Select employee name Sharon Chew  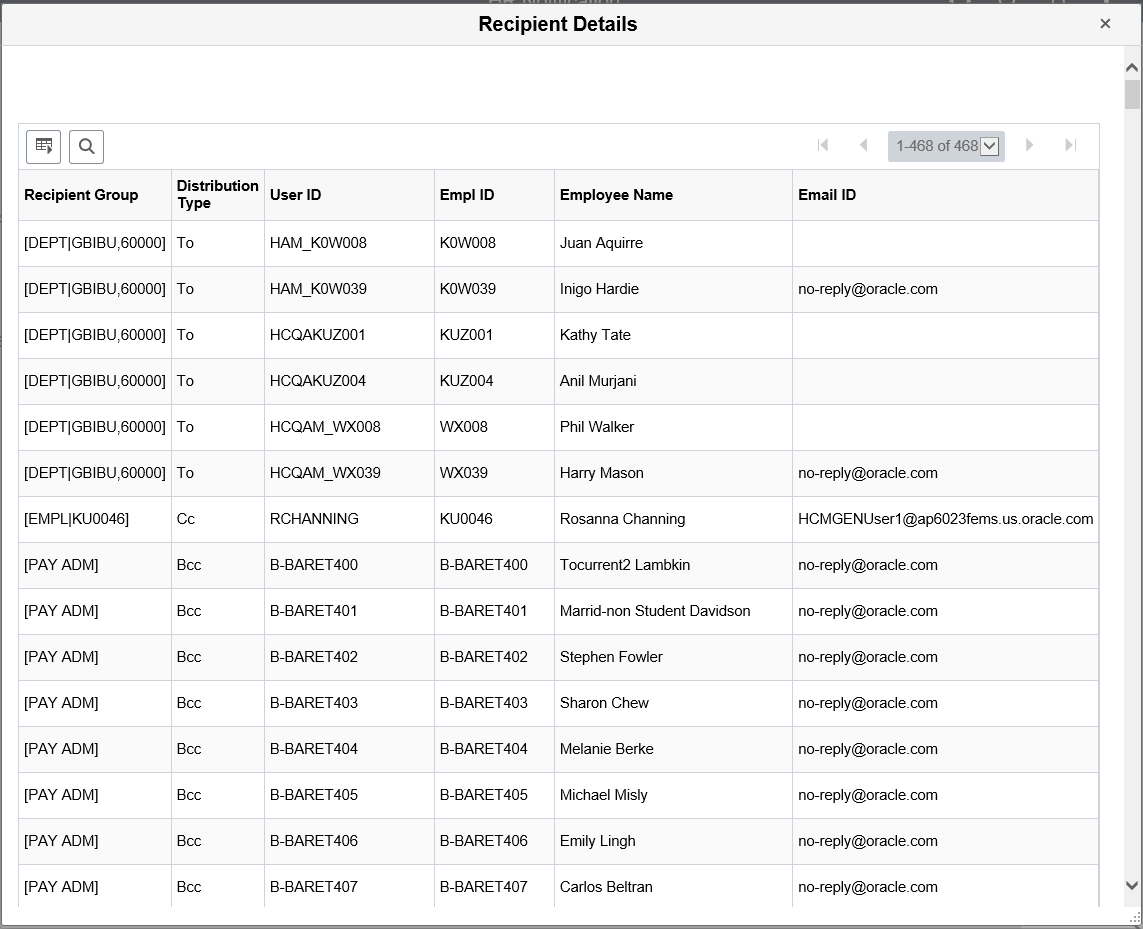coord(604,702)
